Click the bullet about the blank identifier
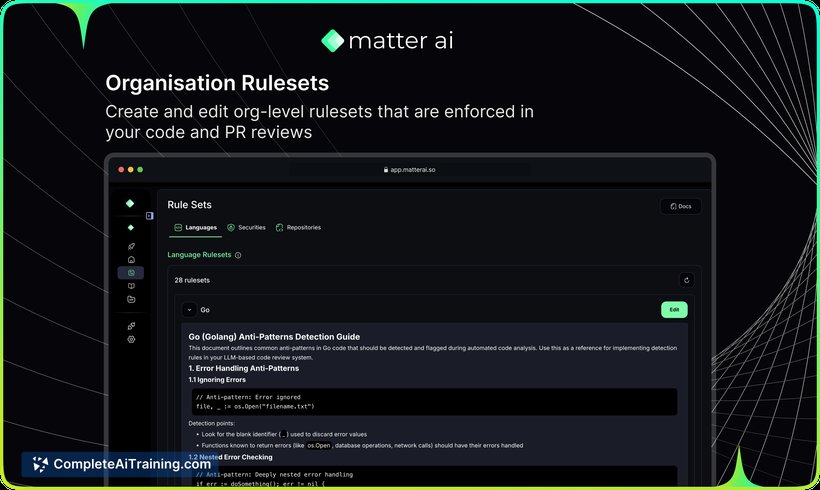This screenshot has height=490, width=820. [x=284, y=434]
